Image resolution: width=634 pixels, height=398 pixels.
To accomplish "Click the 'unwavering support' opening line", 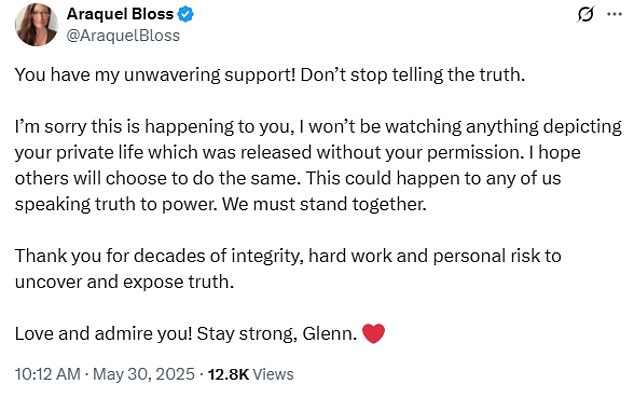I will [x=270, y=75].
